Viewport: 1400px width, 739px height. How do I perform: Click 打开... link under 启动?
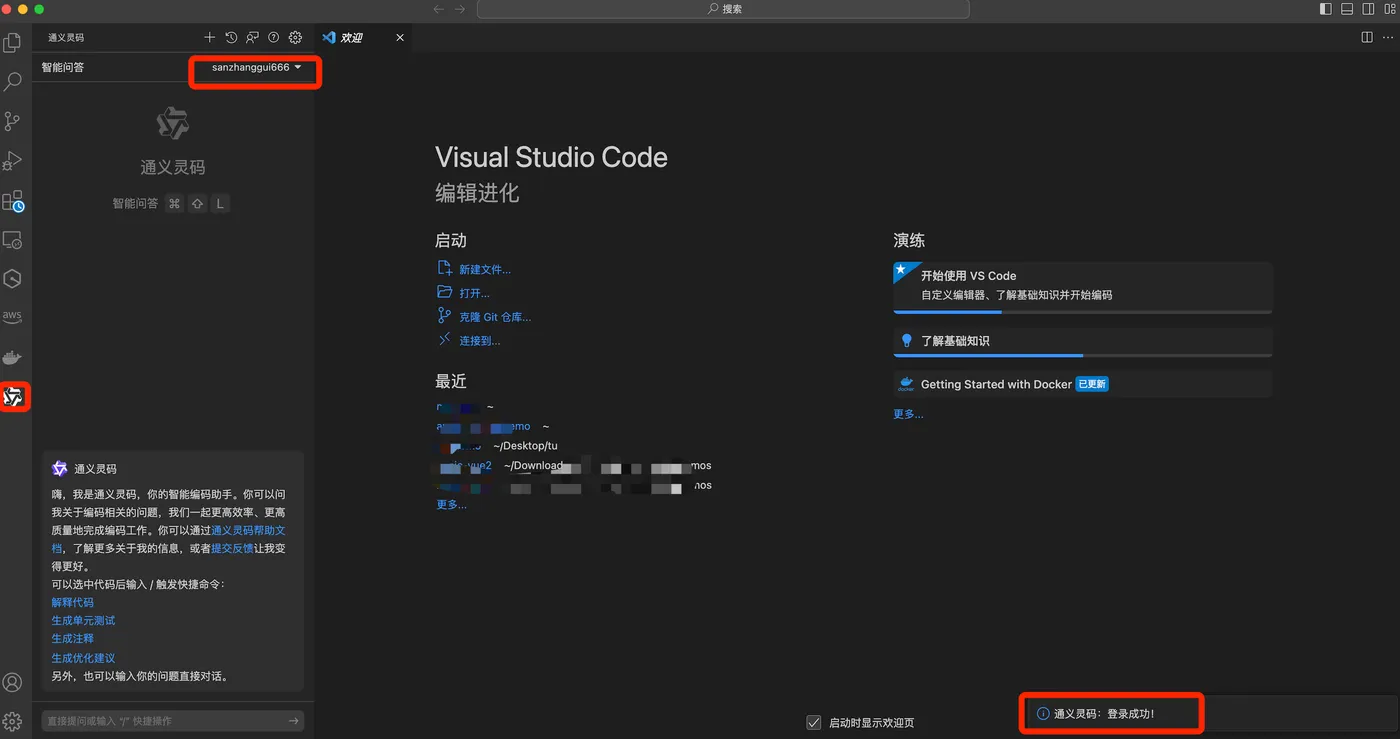(474, 293)
